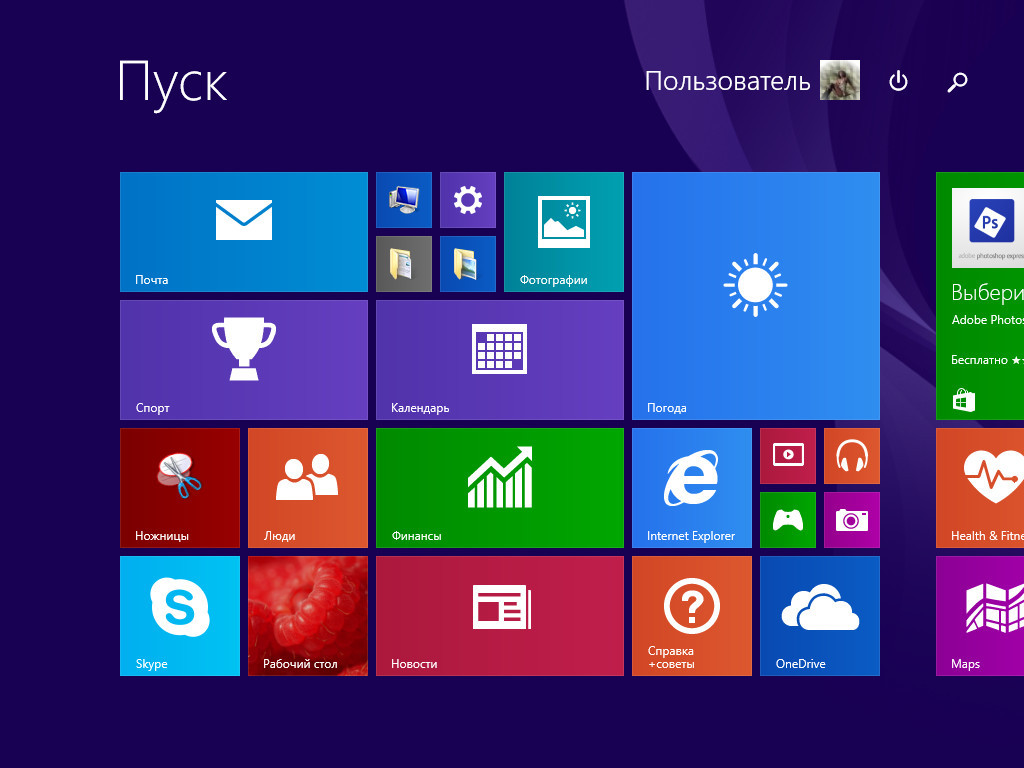Open the Пользователь account menu

[727, 81]
